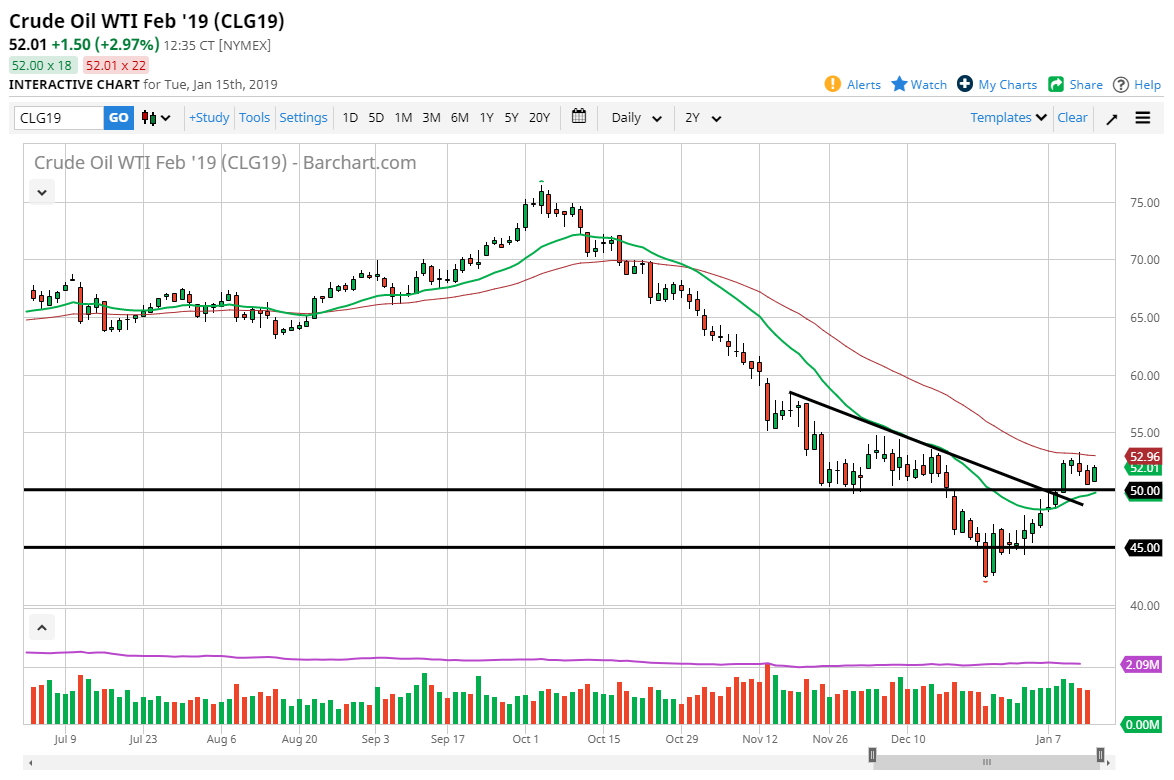
Task: Open the hamburger menu icon
Action: pyautogui.click(x=1142, y=117)
